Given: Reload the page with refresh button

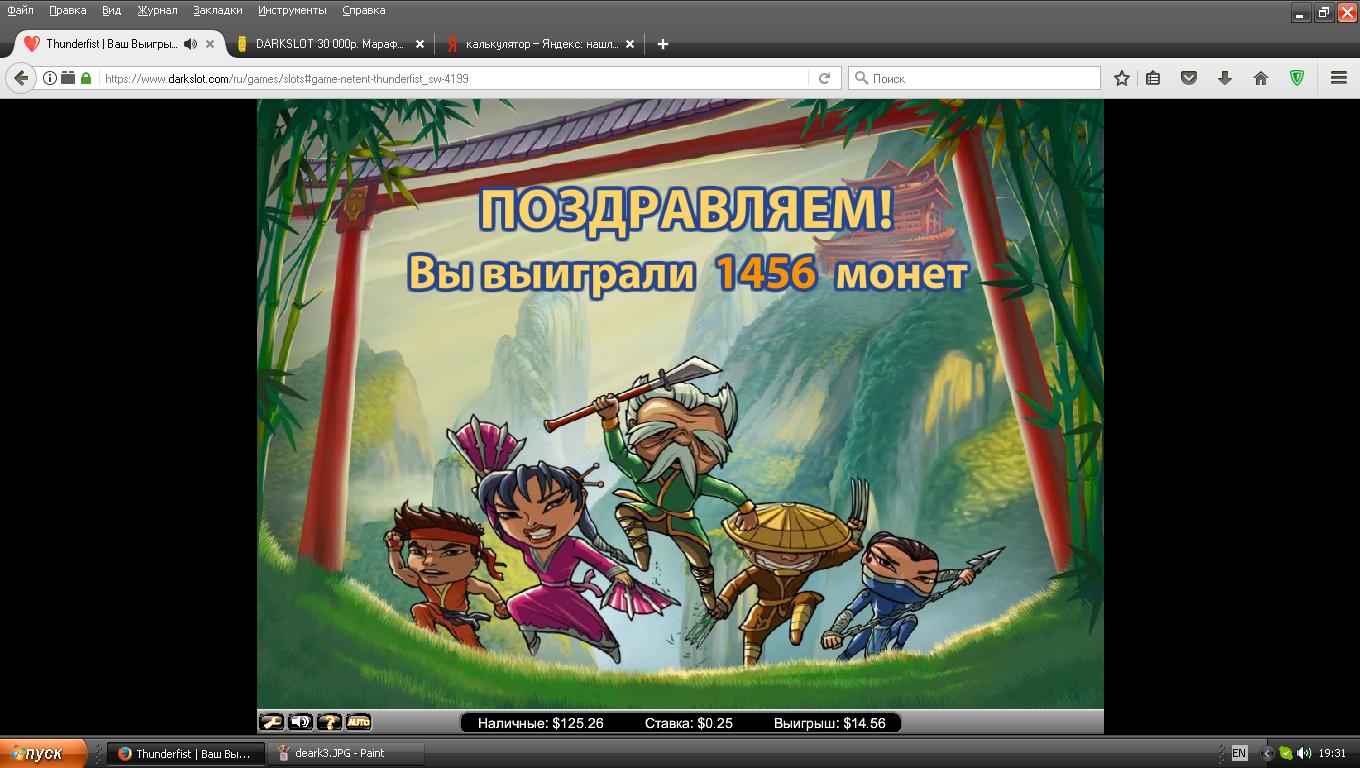Looking at the screenshot, I should (825, 78).
